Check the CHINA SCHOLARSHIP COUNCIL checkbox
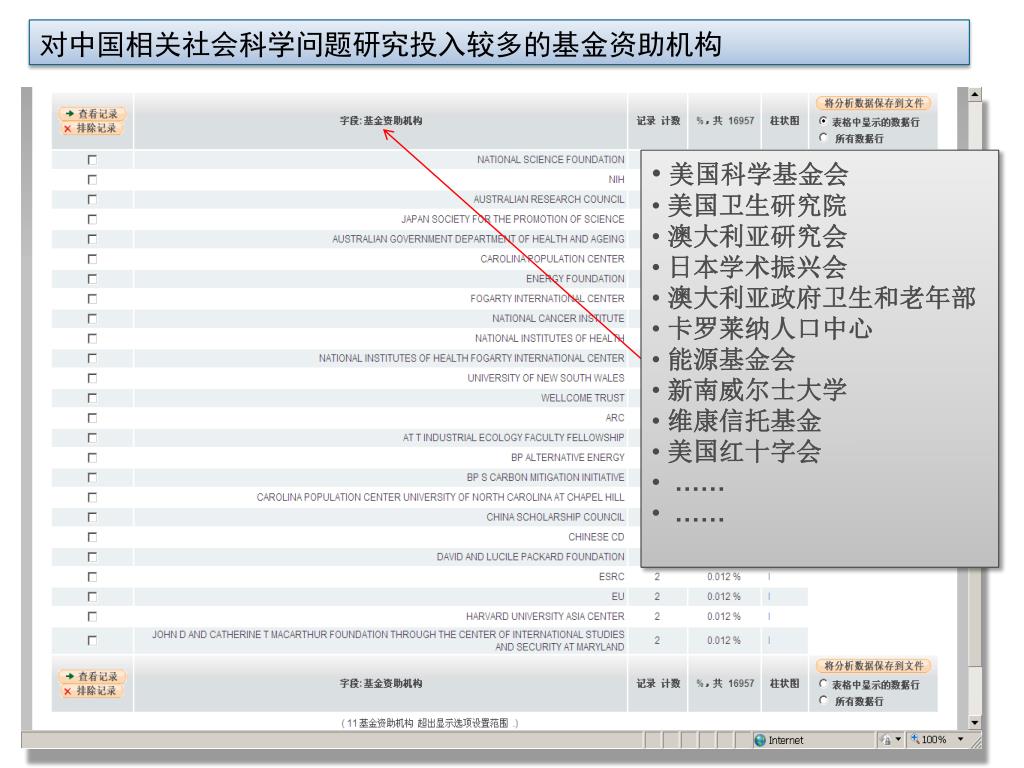The image size is (1024, 768). 92,517
